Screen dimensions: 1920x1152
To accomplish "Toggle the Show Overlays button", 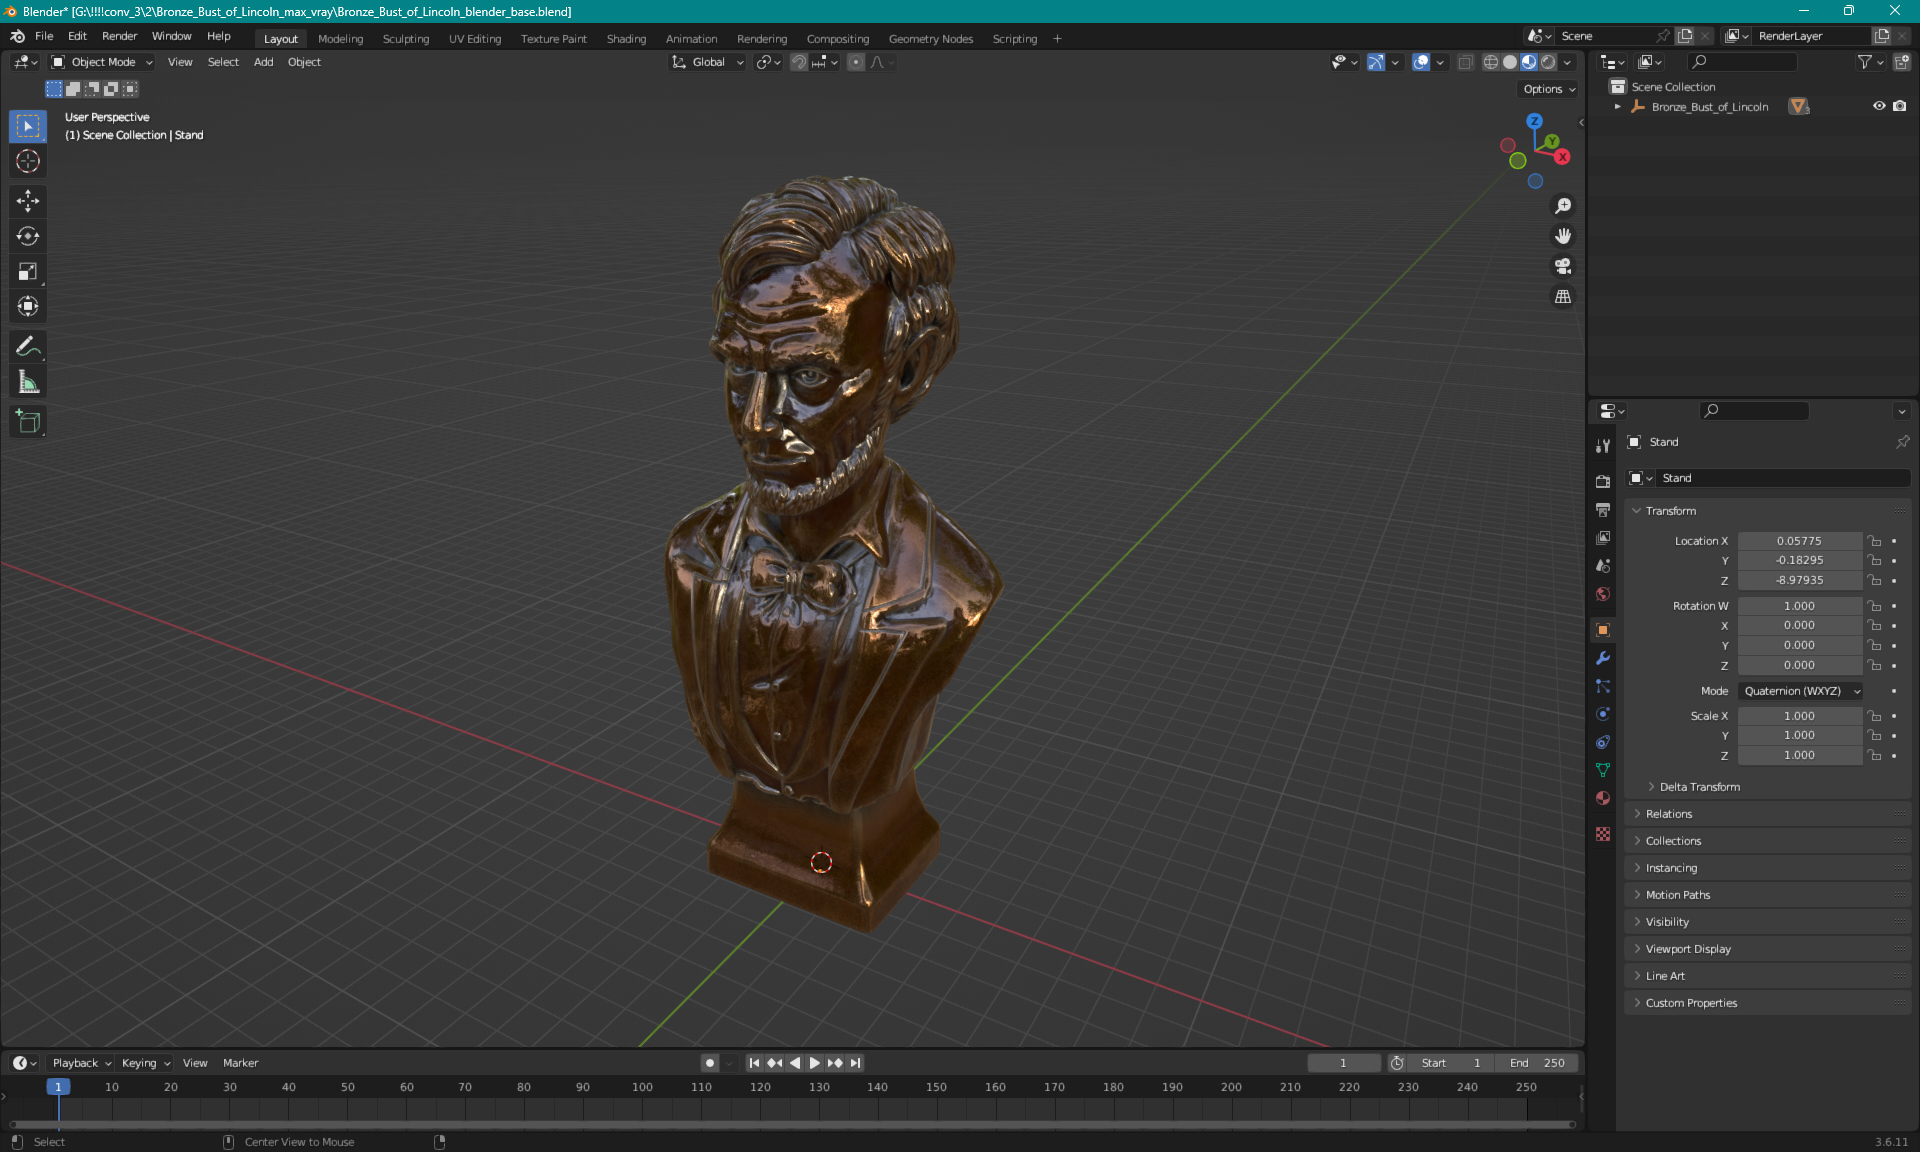I will tap(1421, 62).
